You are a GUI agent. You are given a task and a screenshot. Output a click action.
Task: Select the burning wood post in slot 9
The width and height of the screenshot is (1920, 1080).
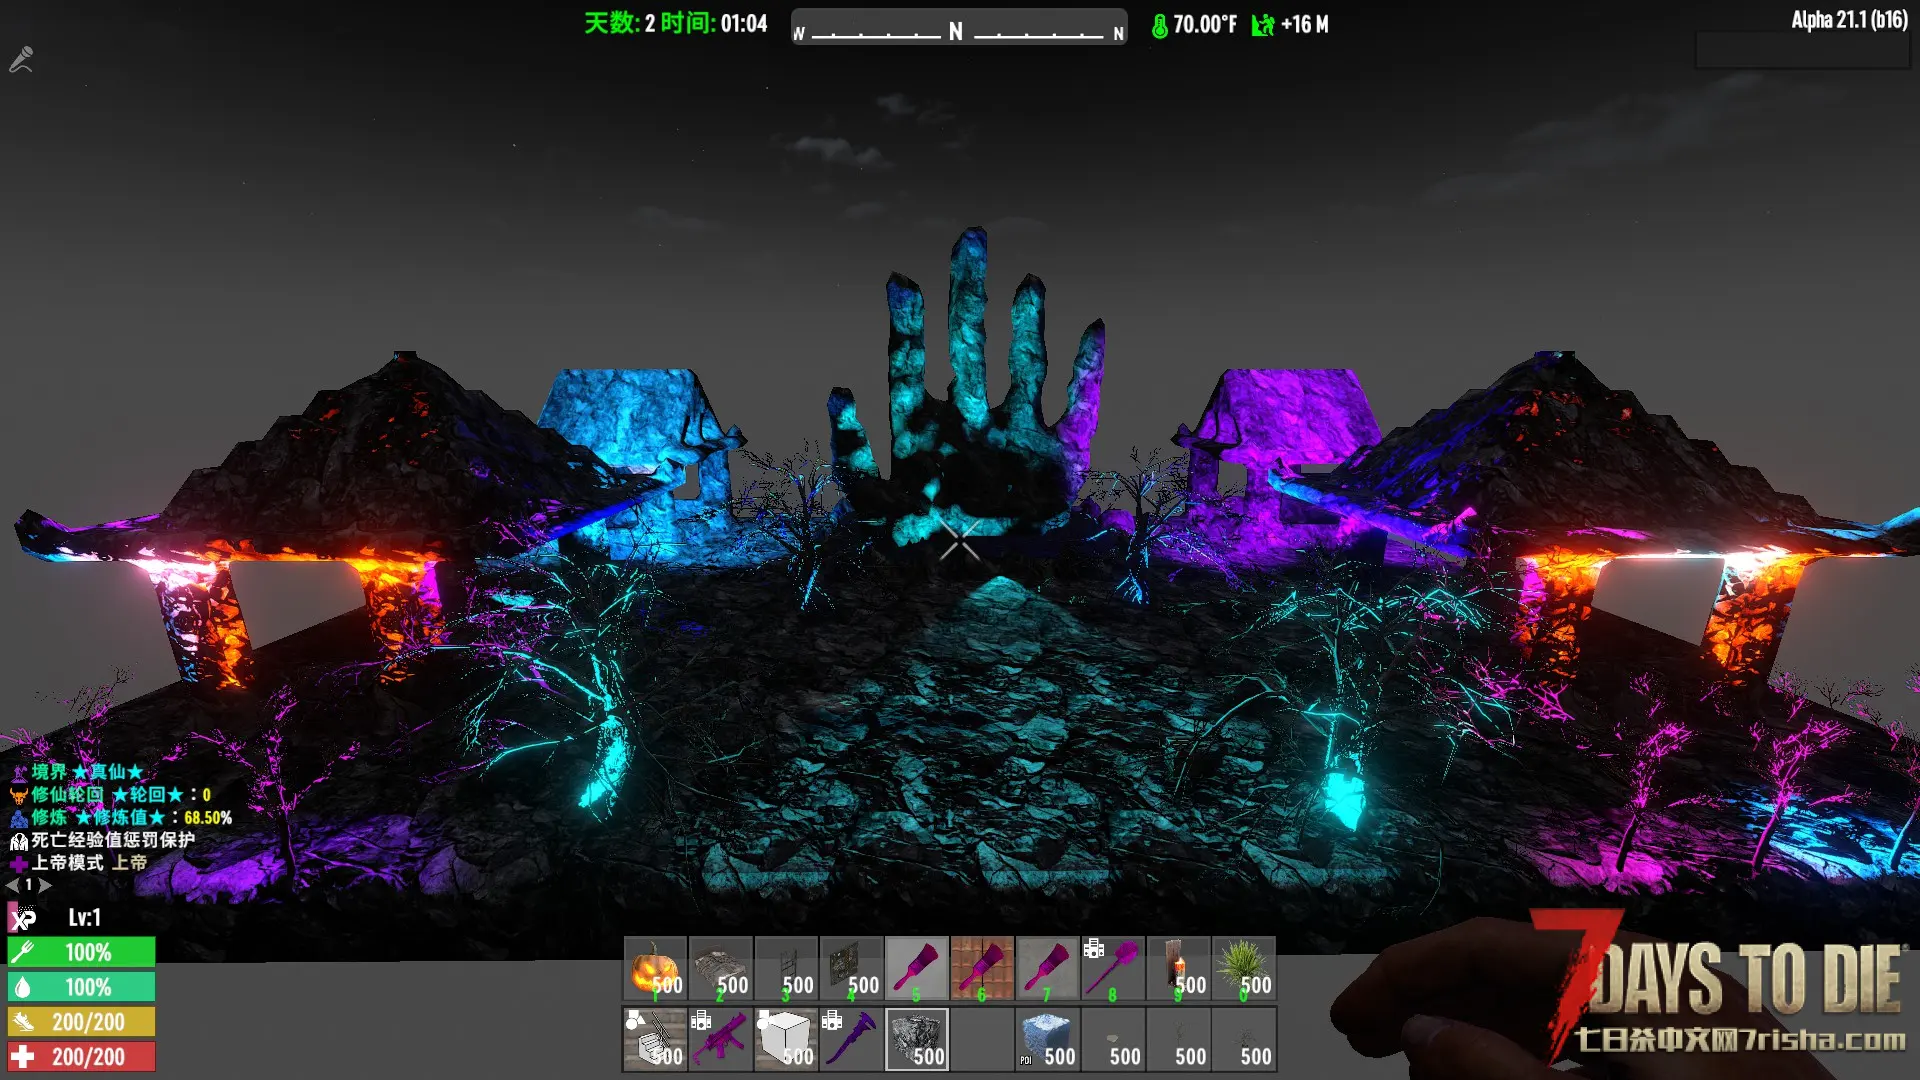1178,968
